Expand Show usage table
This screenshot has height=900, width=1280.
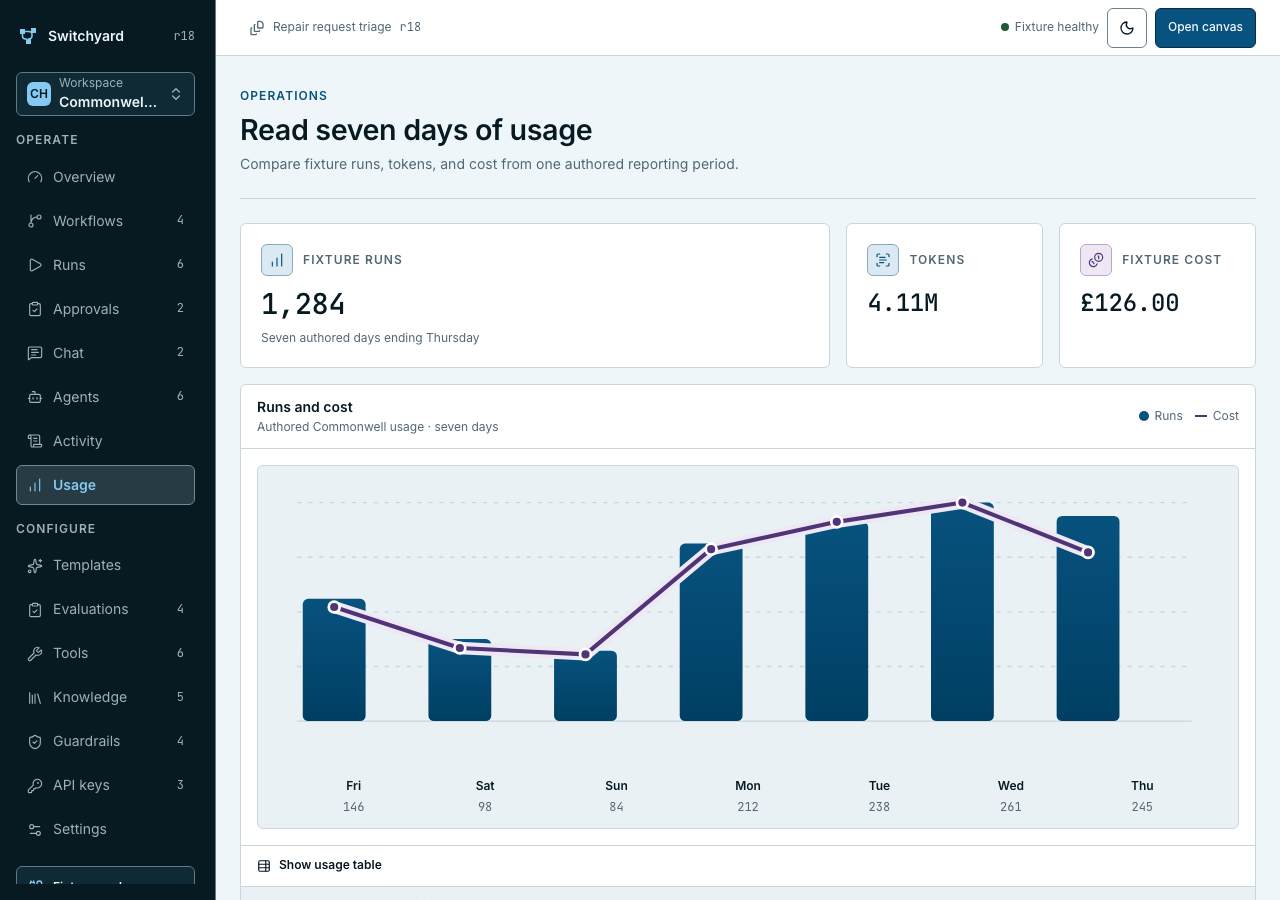pos(320,865)
